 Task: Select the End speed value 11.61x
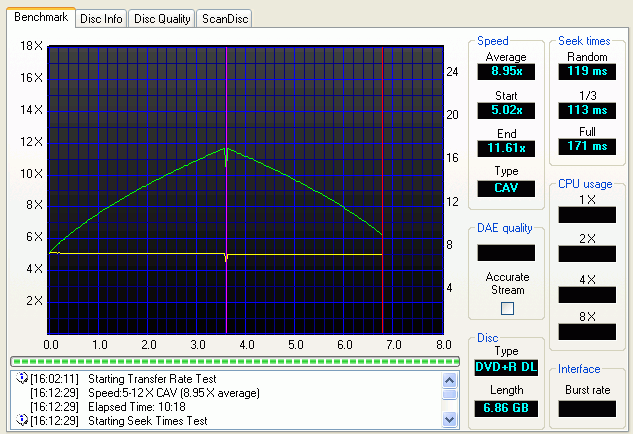[506, 148]
